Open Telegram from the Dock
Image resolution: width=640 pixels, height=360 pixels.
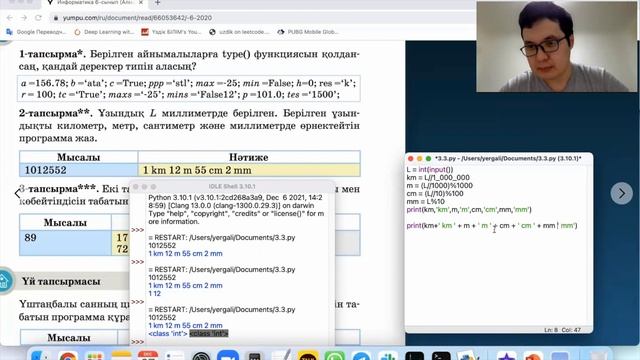point(361,356)
